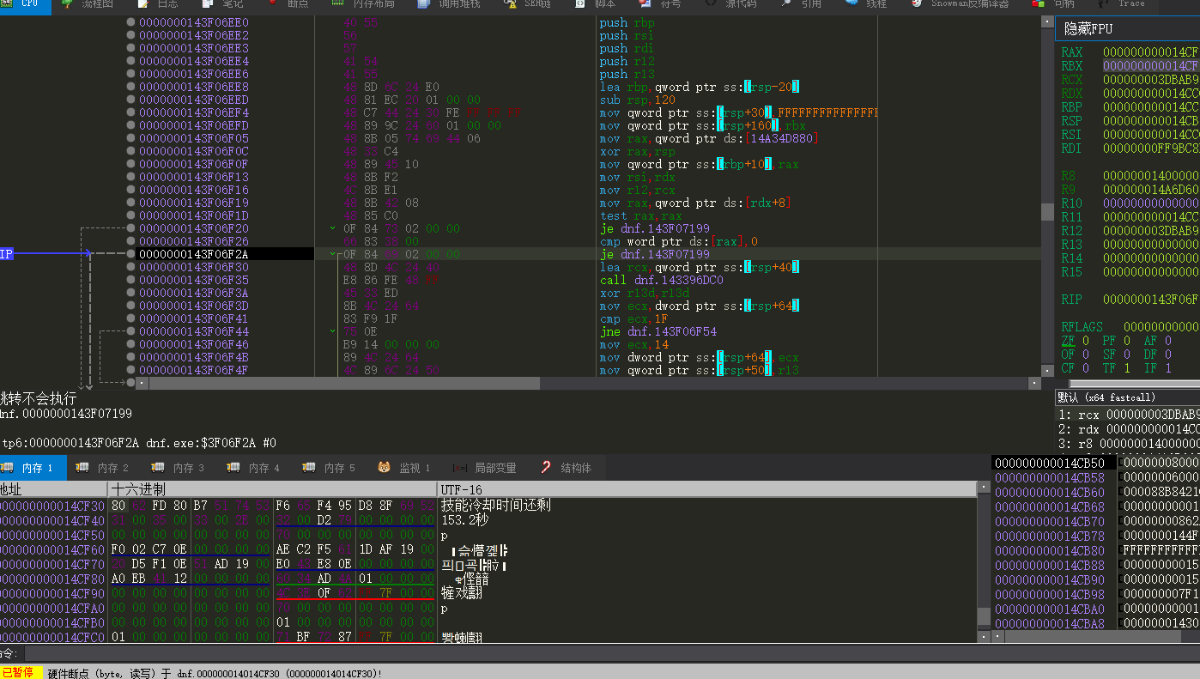Switch to the 内存 4 dump tab
Image resolution: width=1200 pixels, height=679 pixels.
(x=253, y=467)
